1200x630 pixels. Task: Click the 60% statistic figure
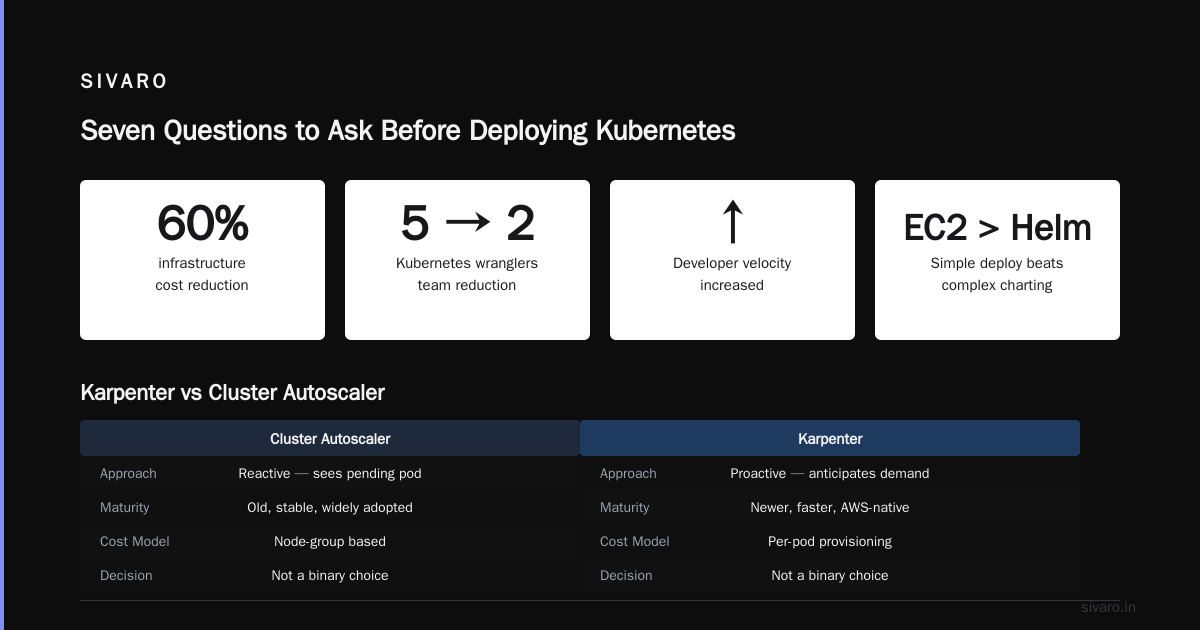tap(202, 223)
